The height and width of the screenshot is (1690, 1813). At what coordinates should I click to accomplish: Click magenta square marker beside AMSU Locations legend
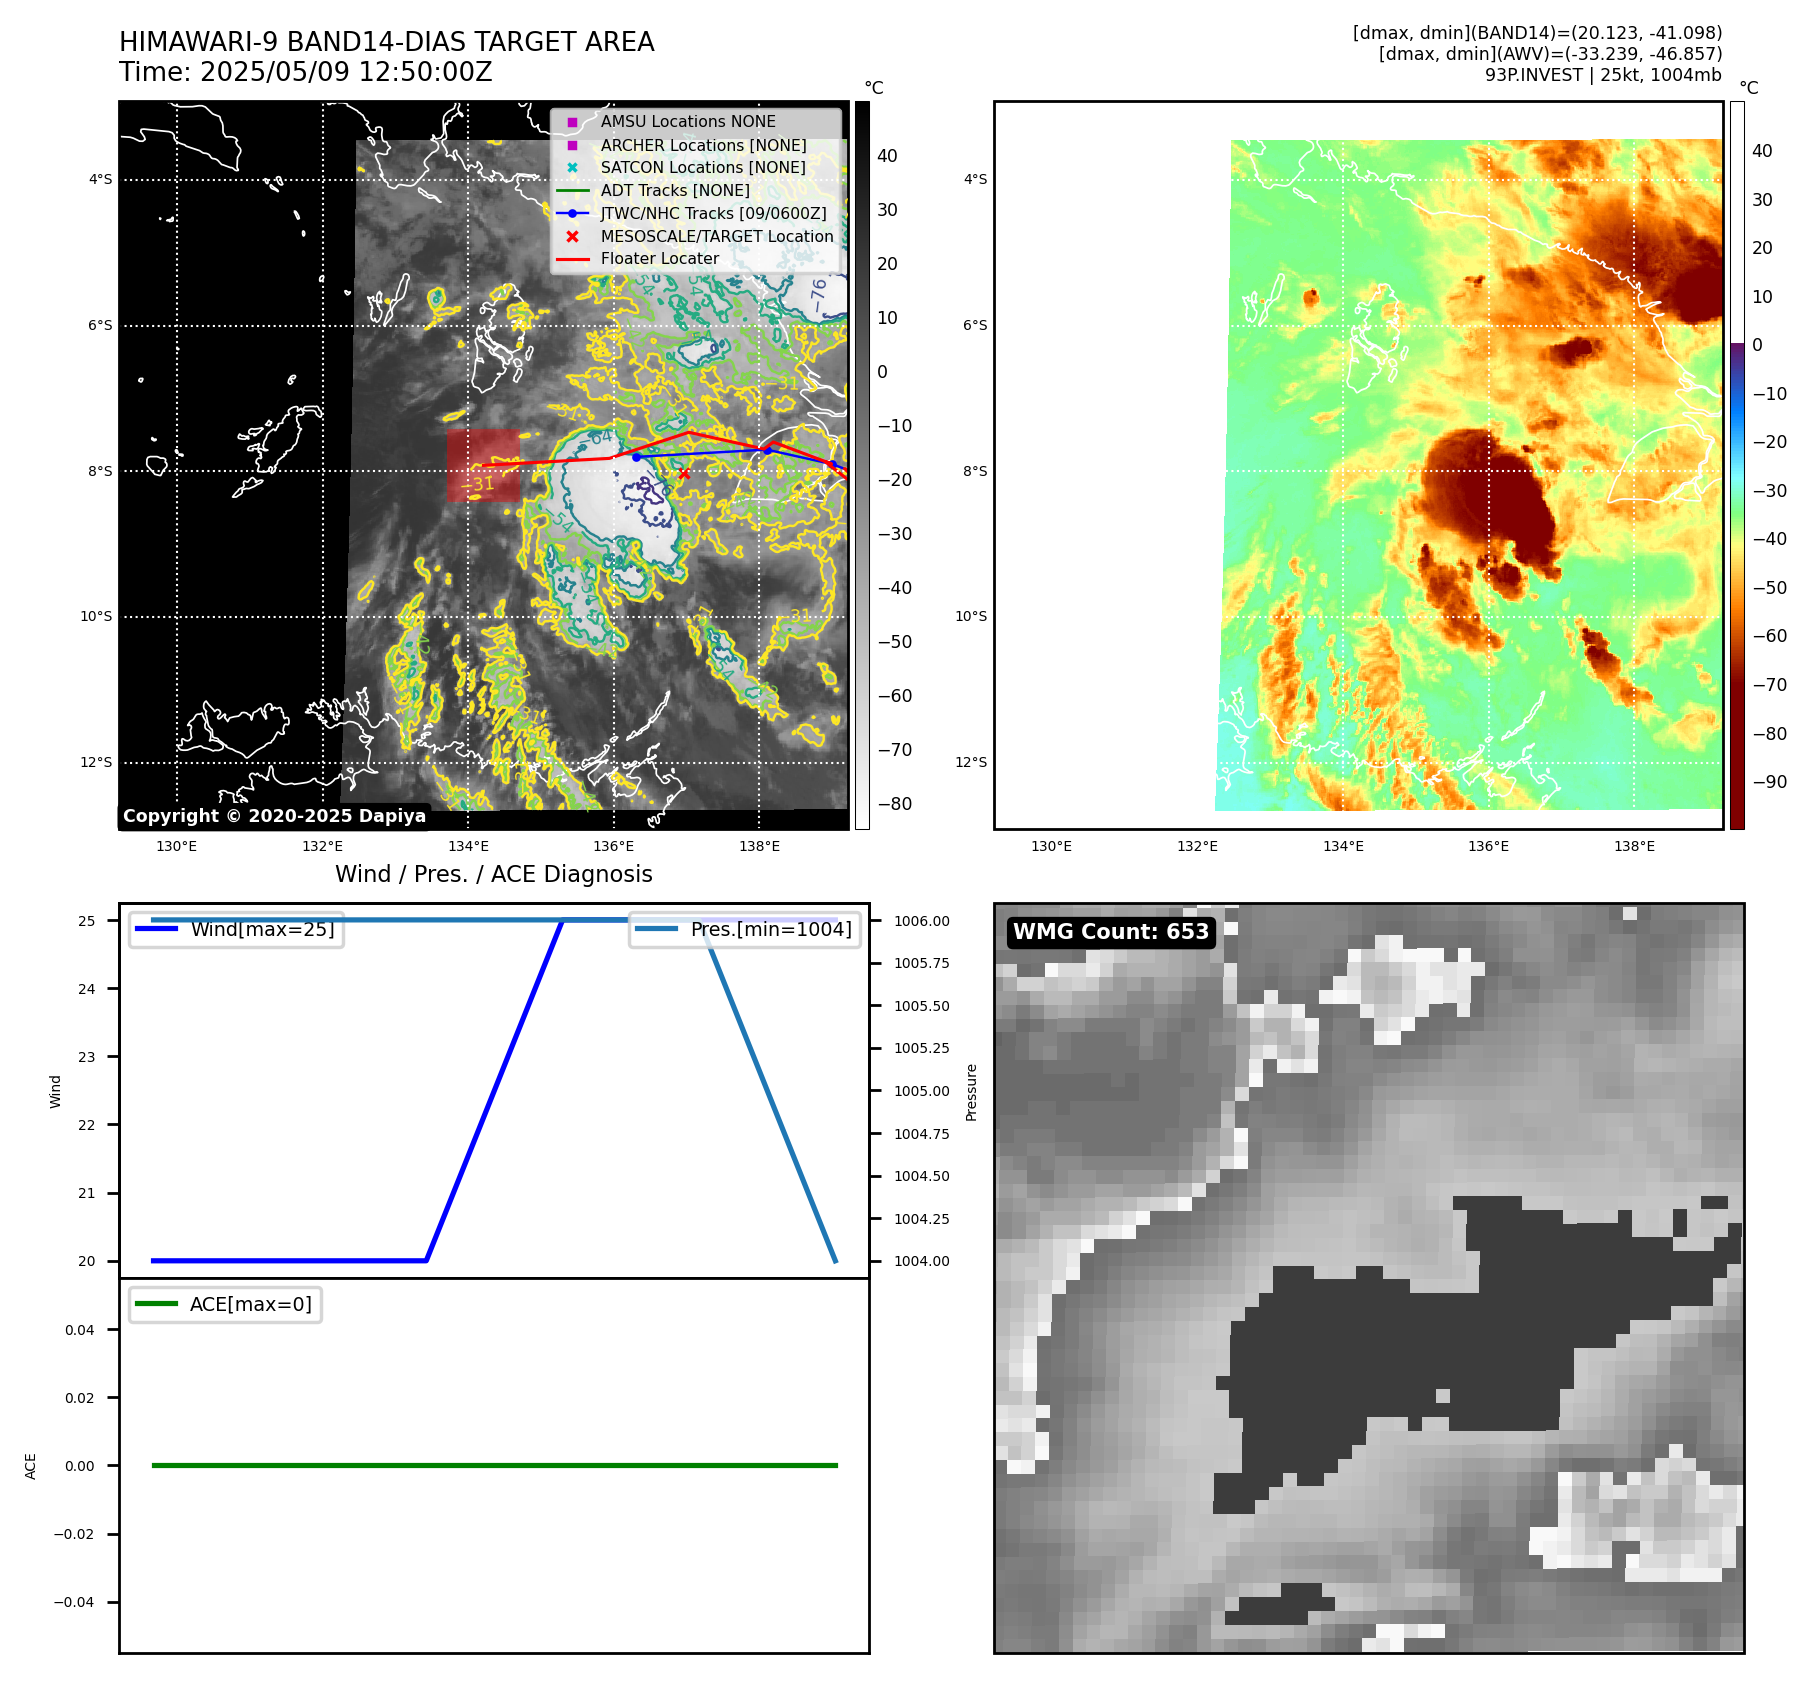572,122
